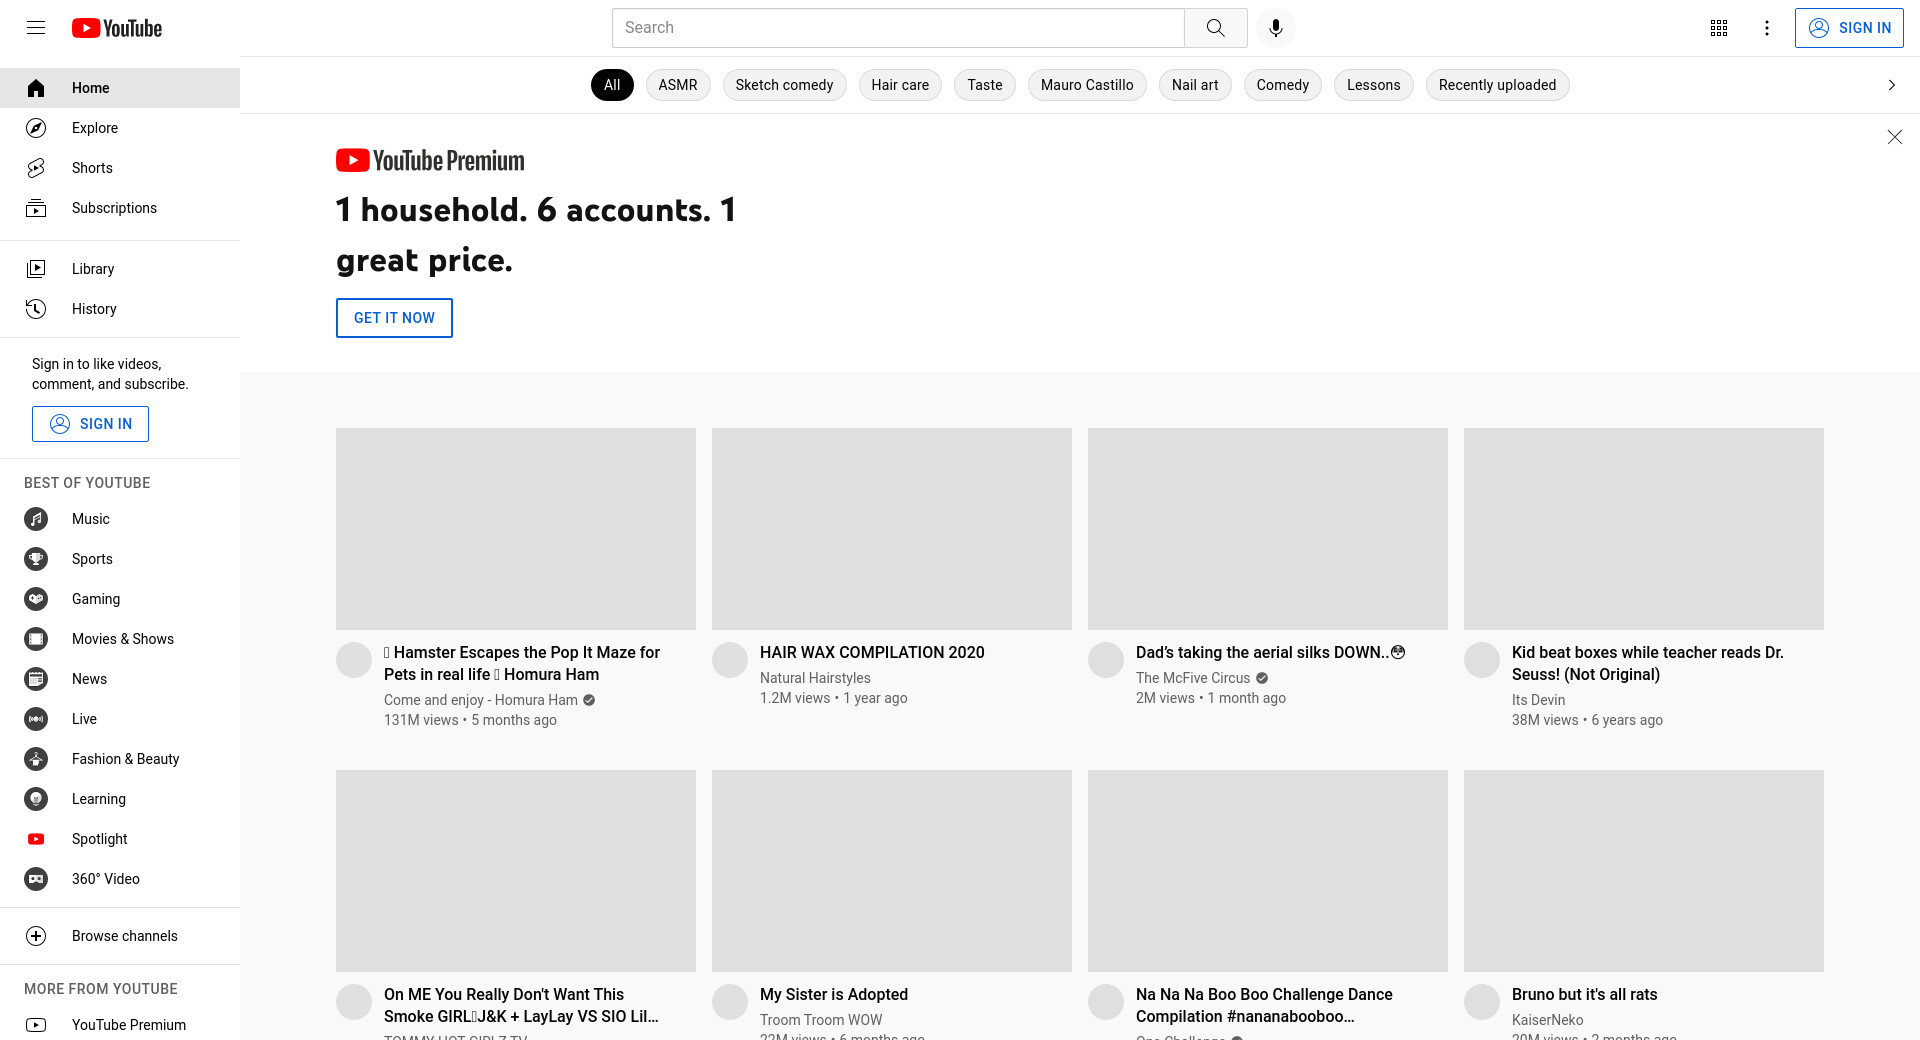Click the Music category icon

pos(36,519)
